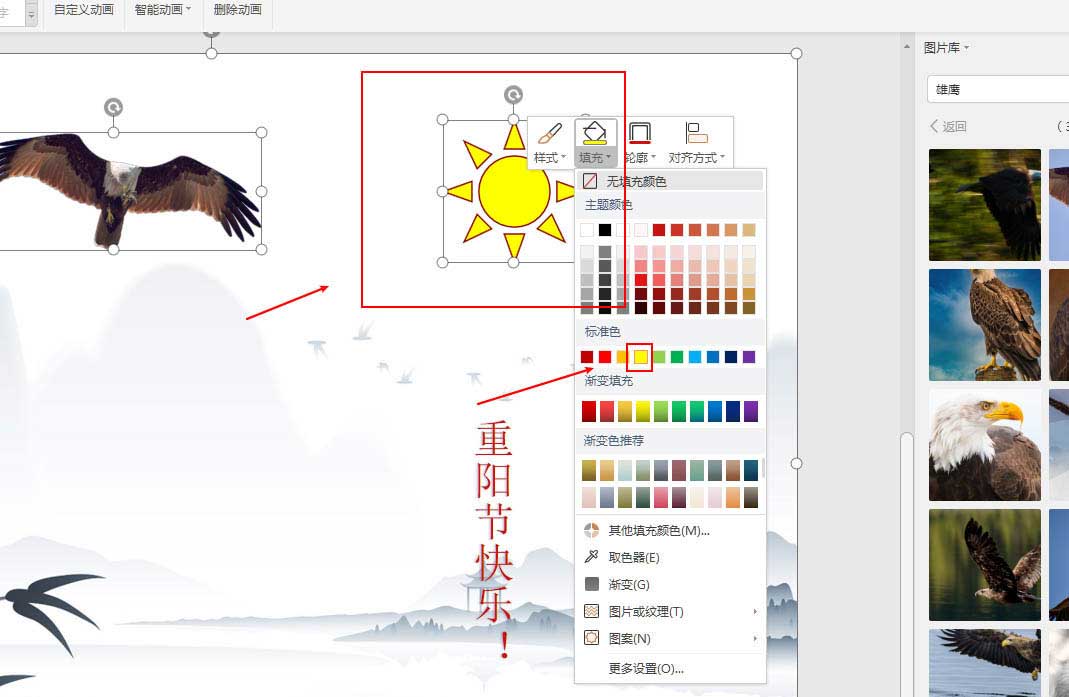
Task: Pick yellow gradient fill swatch
Action: pos(643,411)
